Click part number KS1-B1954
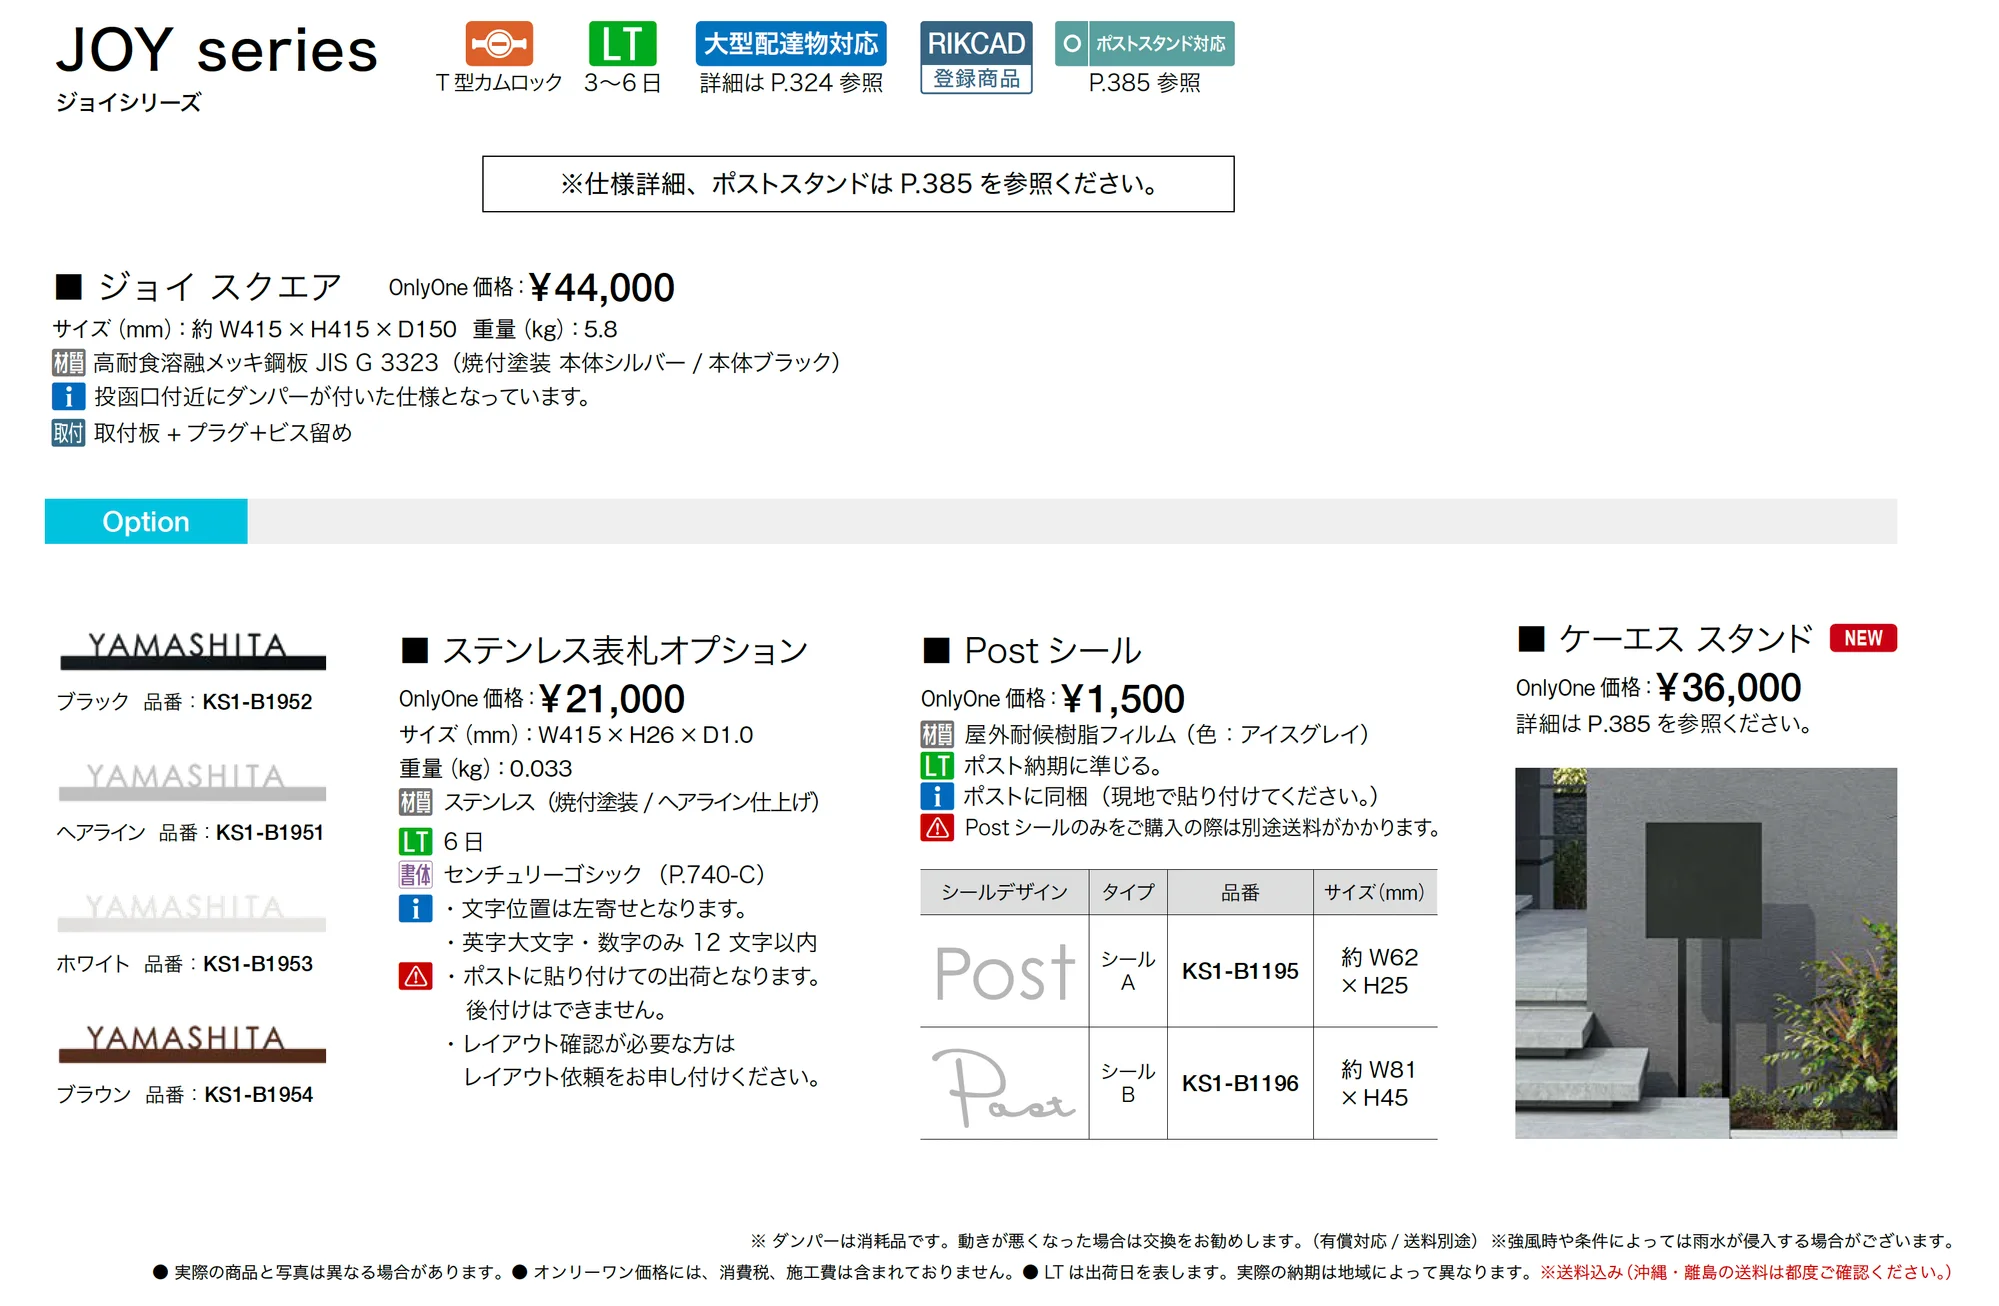The height and width of the screenshot is (1306, 1999). (259, 1095)
